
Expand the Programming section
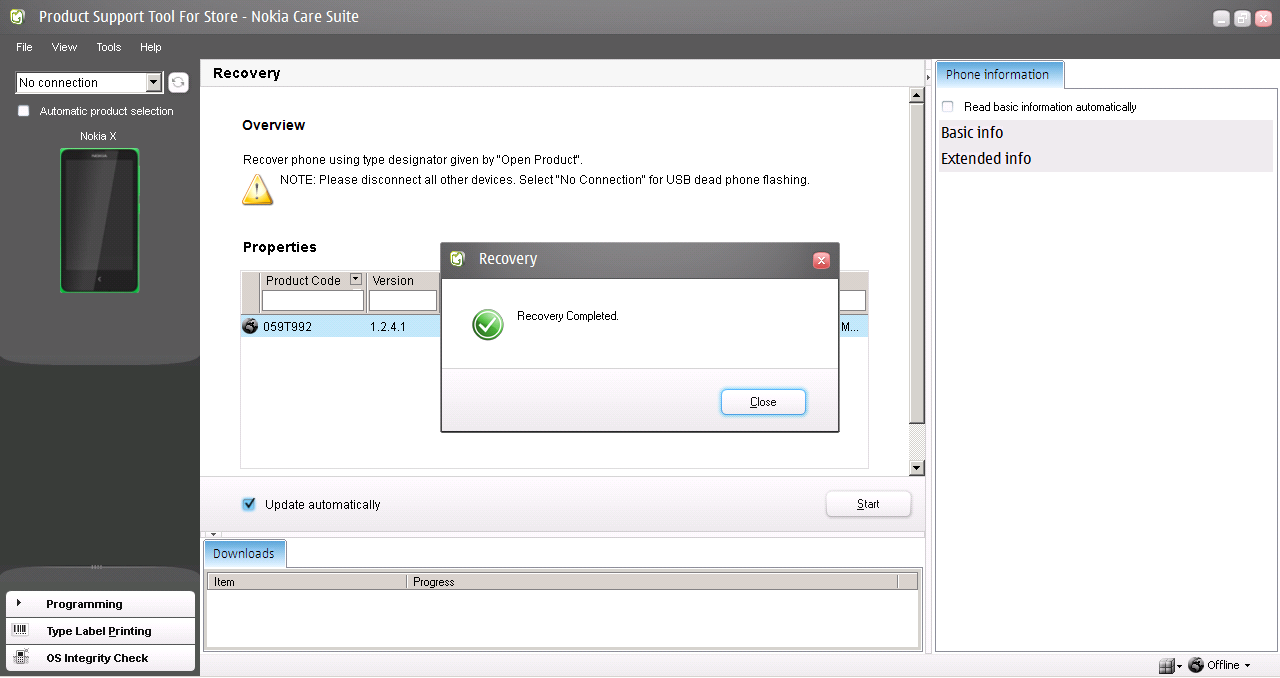[19, 603]
